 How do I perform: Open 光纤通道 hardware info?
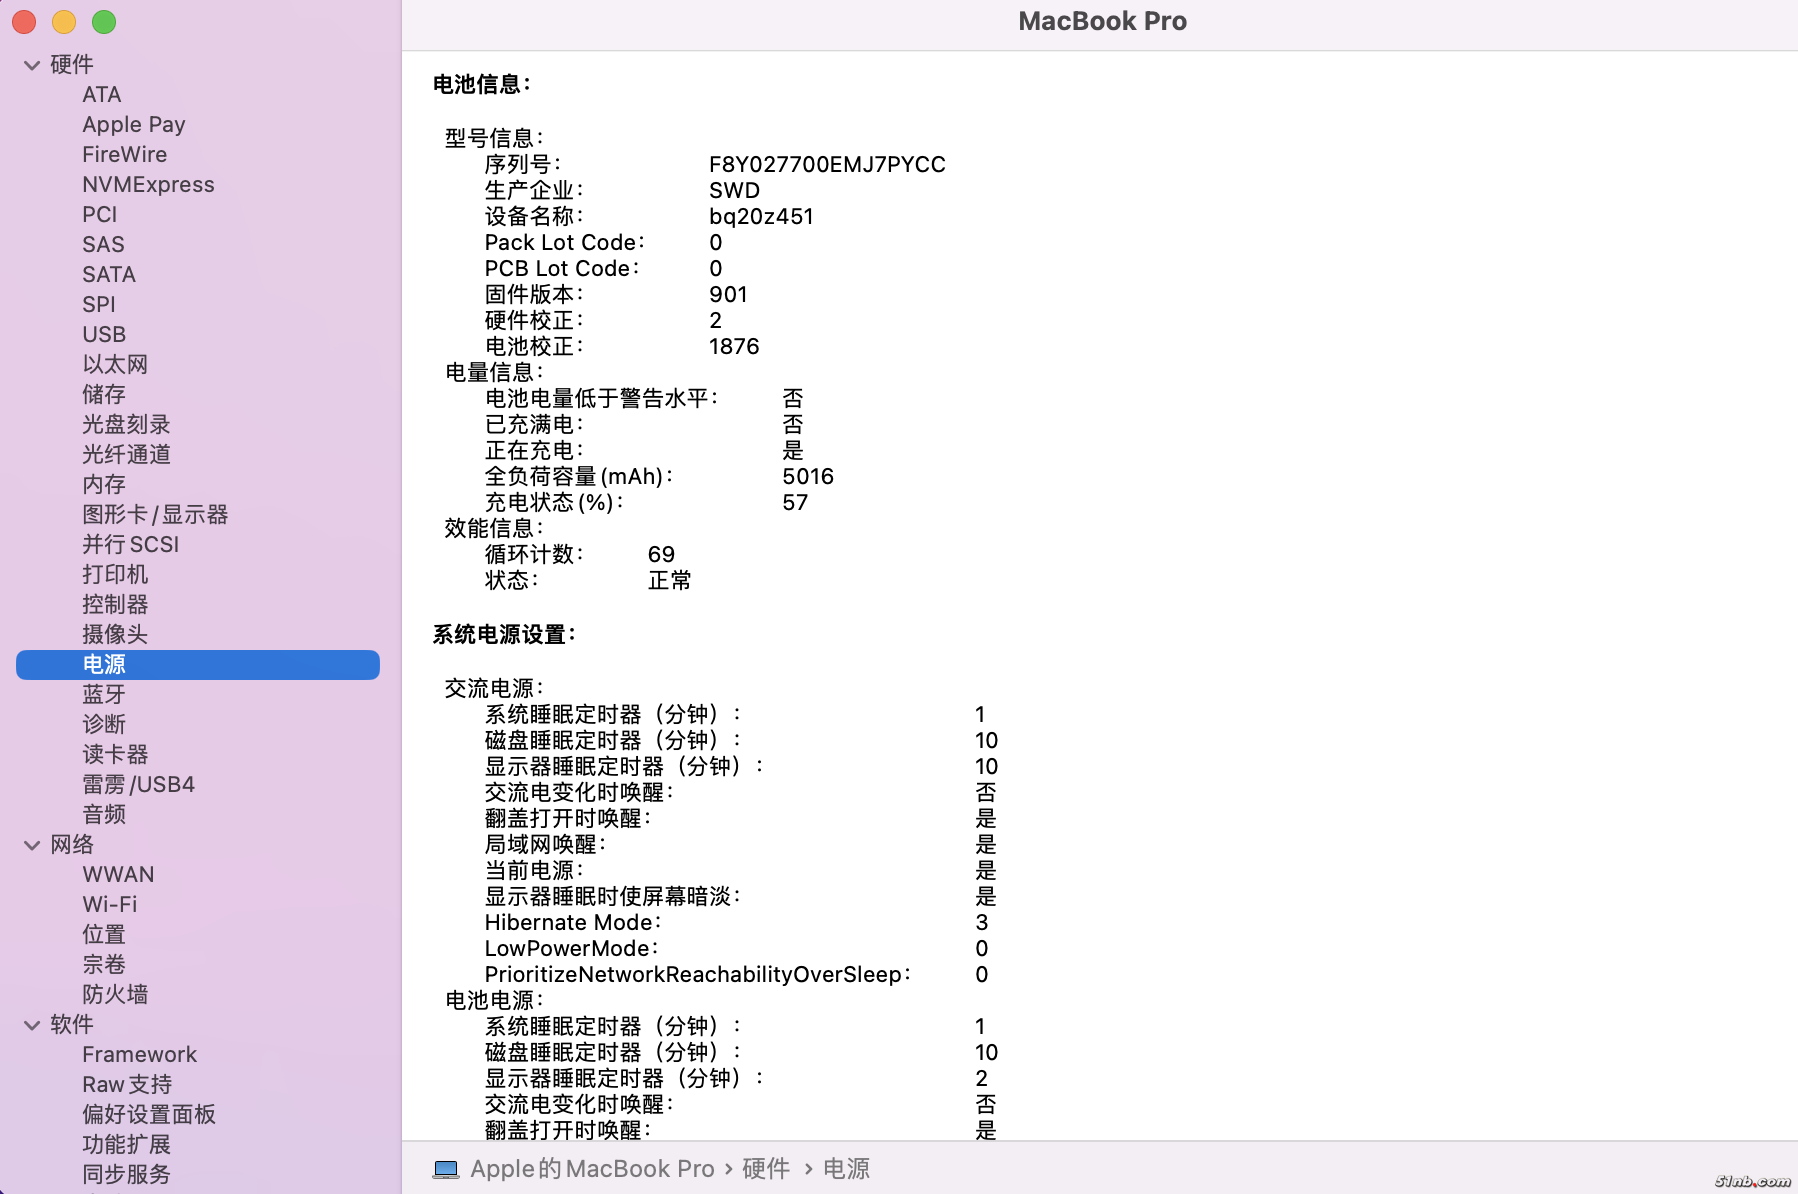point(126,455)
